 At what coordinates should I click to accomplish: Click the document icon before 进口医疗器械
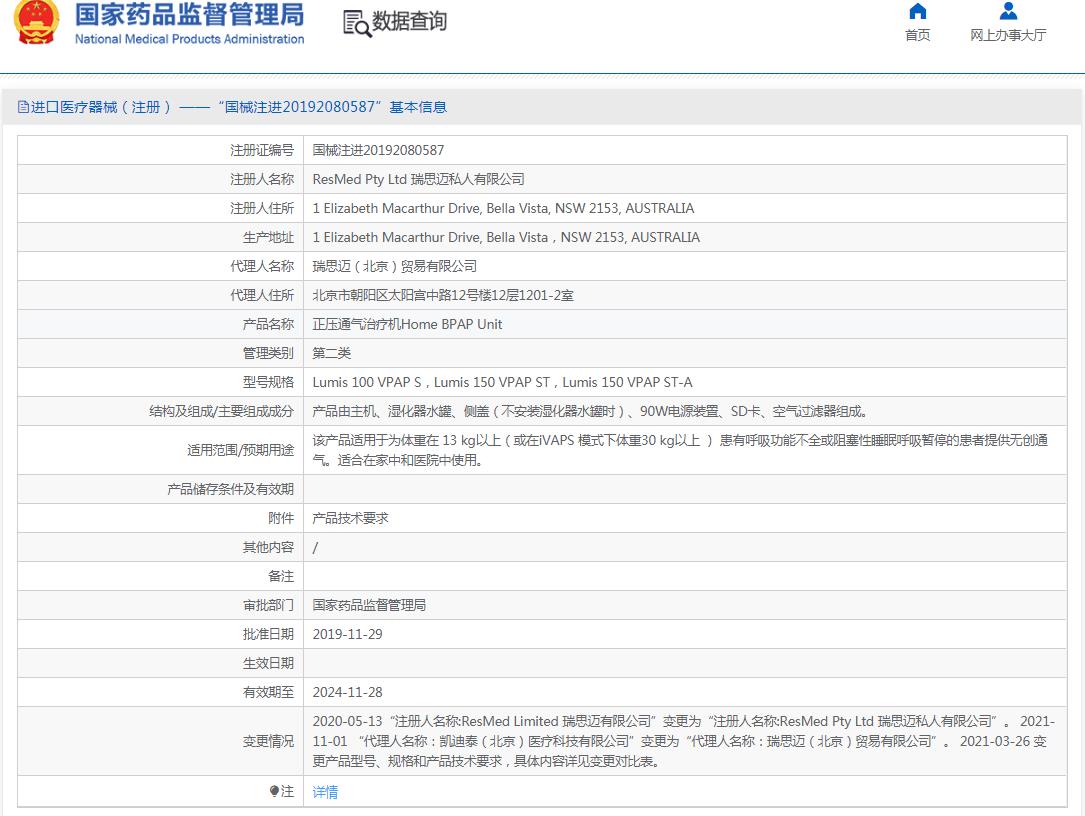(x=23, y=107)
